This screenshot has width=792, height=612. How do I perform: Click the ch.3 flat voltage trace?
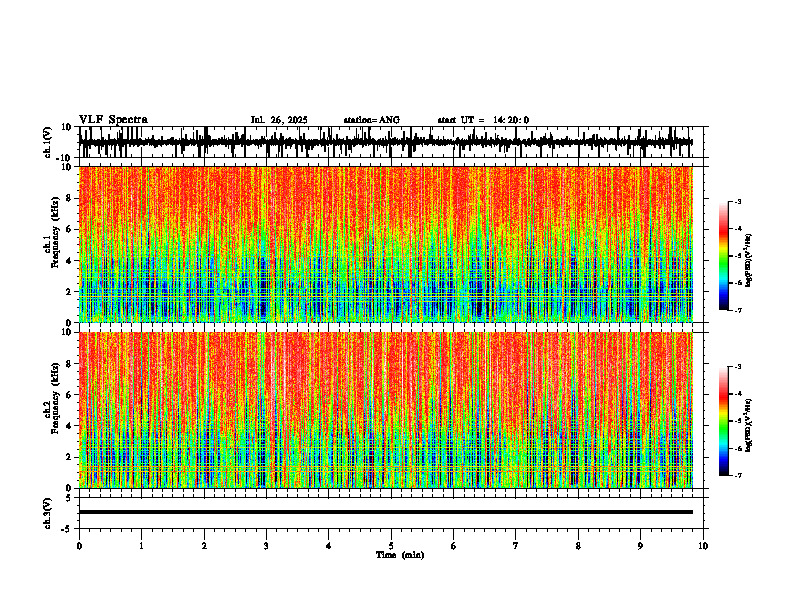pos(386,512)
